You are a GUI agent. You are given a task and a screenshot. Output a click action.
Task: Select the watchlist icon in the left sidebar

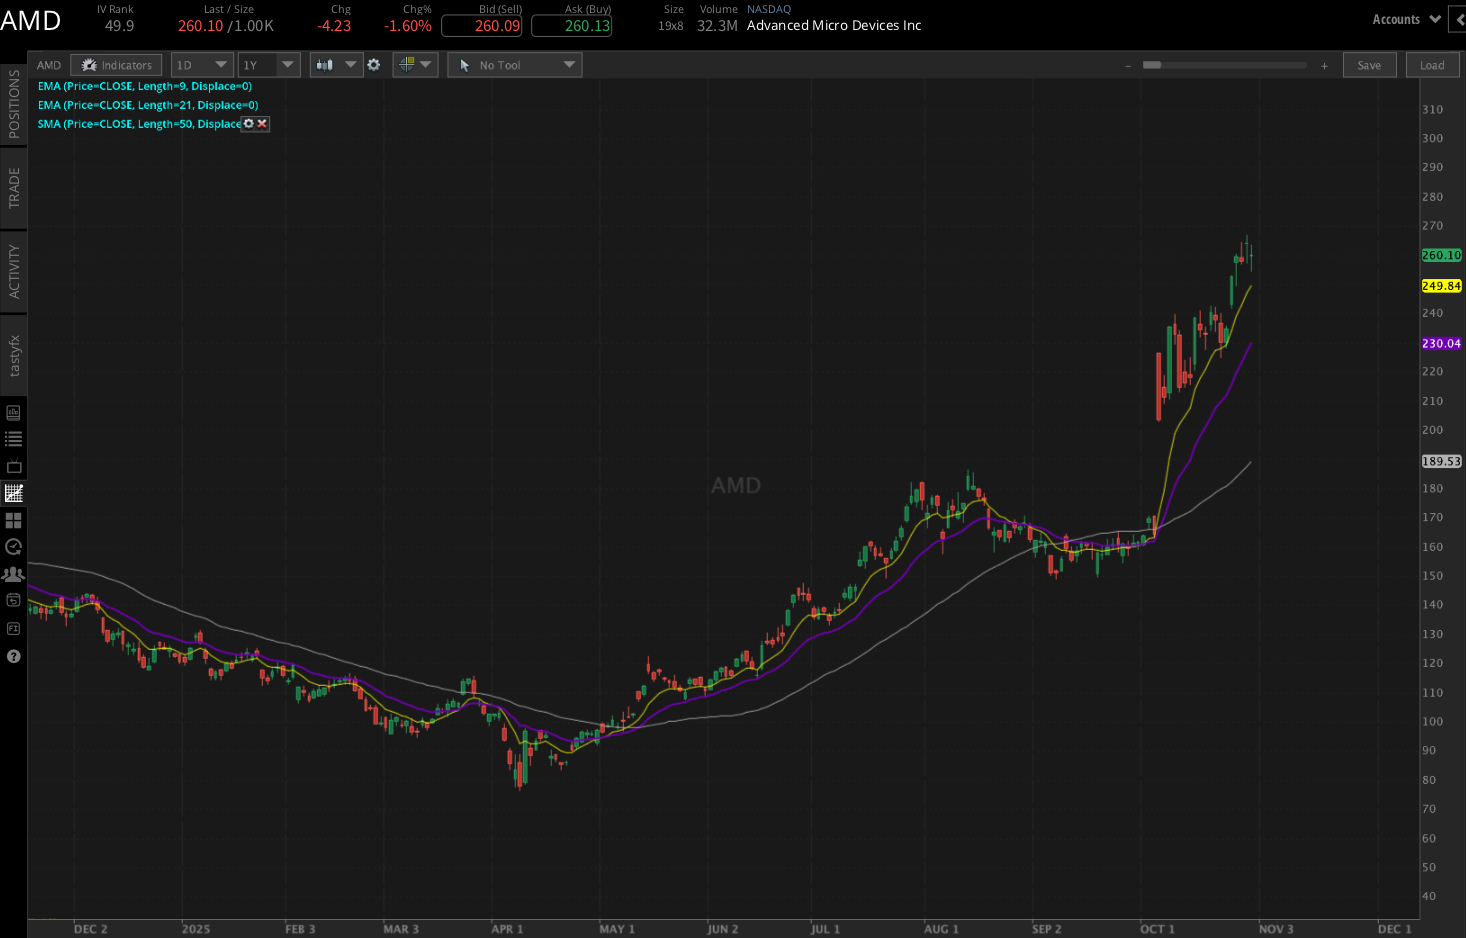pos(14,438)
